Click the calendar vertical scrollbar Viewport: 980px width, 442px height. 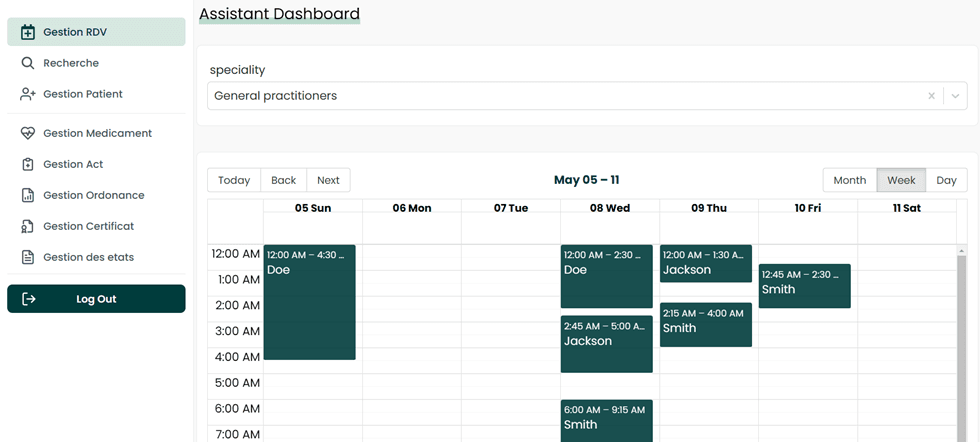[x=962, y=340]
